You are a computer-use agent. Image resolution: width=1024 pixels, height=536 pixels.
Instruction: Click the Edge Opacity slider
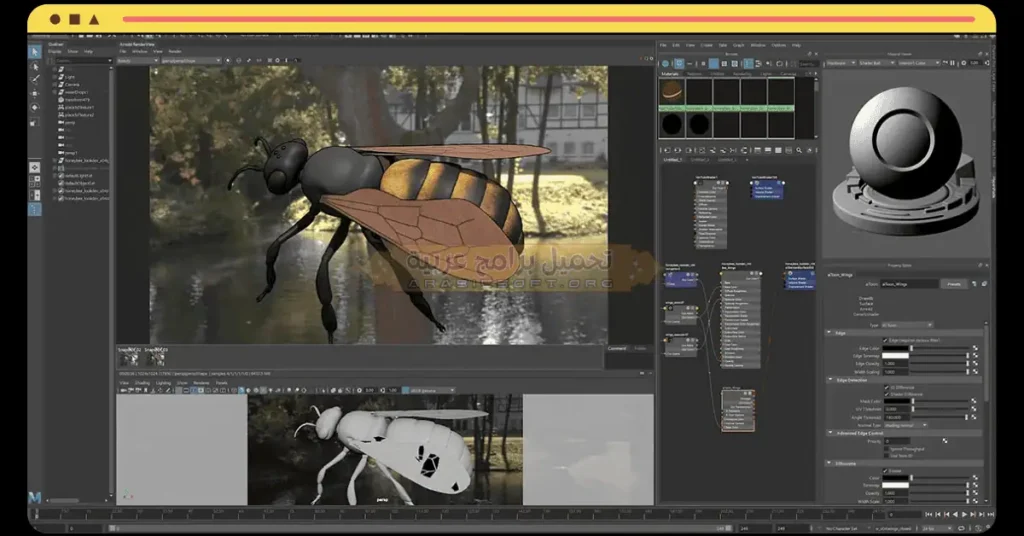(939, 364)
